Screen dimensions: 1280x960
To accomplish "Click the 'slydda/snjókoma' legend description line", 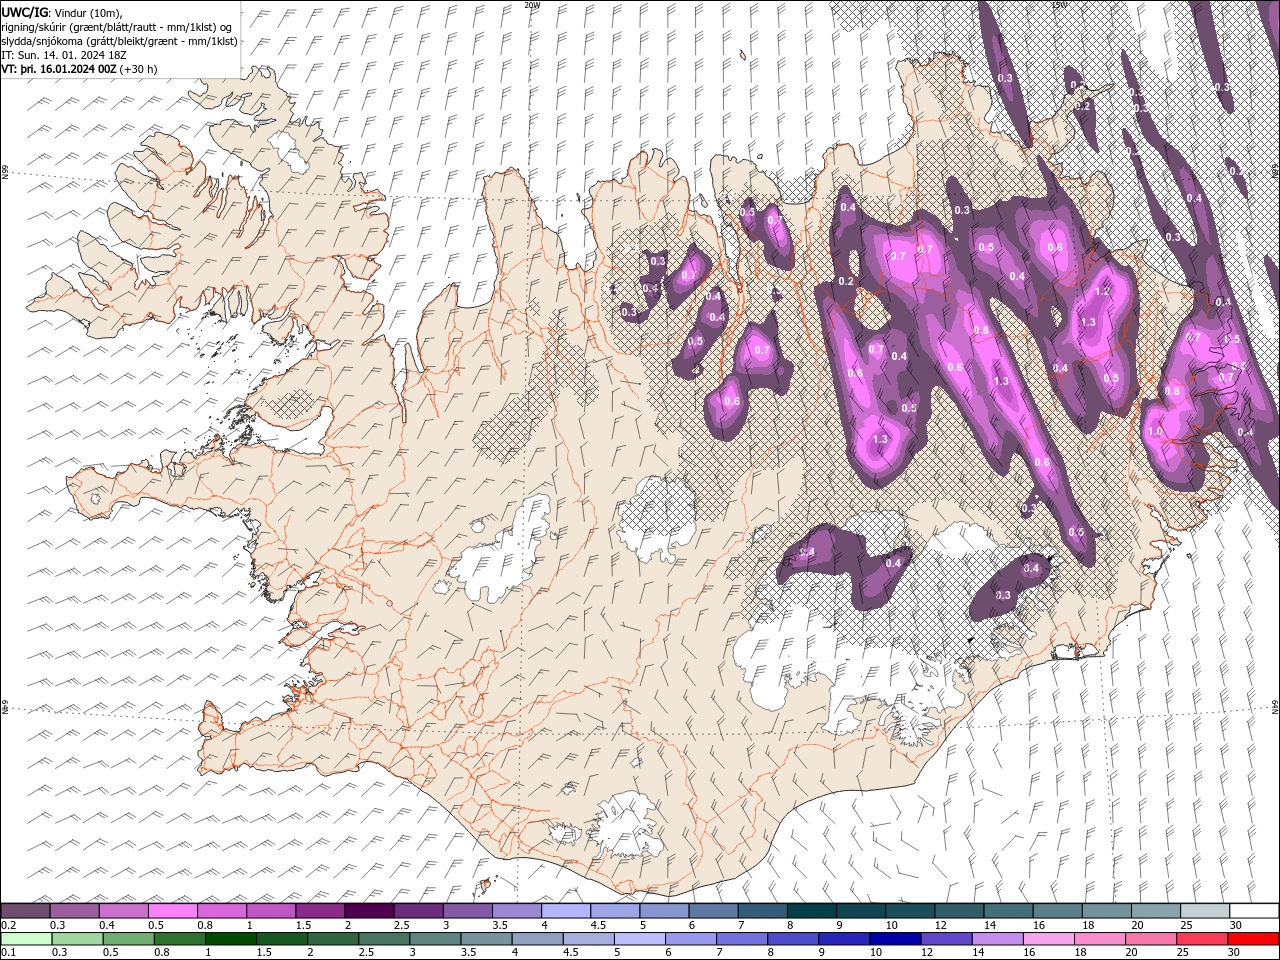I will 117,41.
